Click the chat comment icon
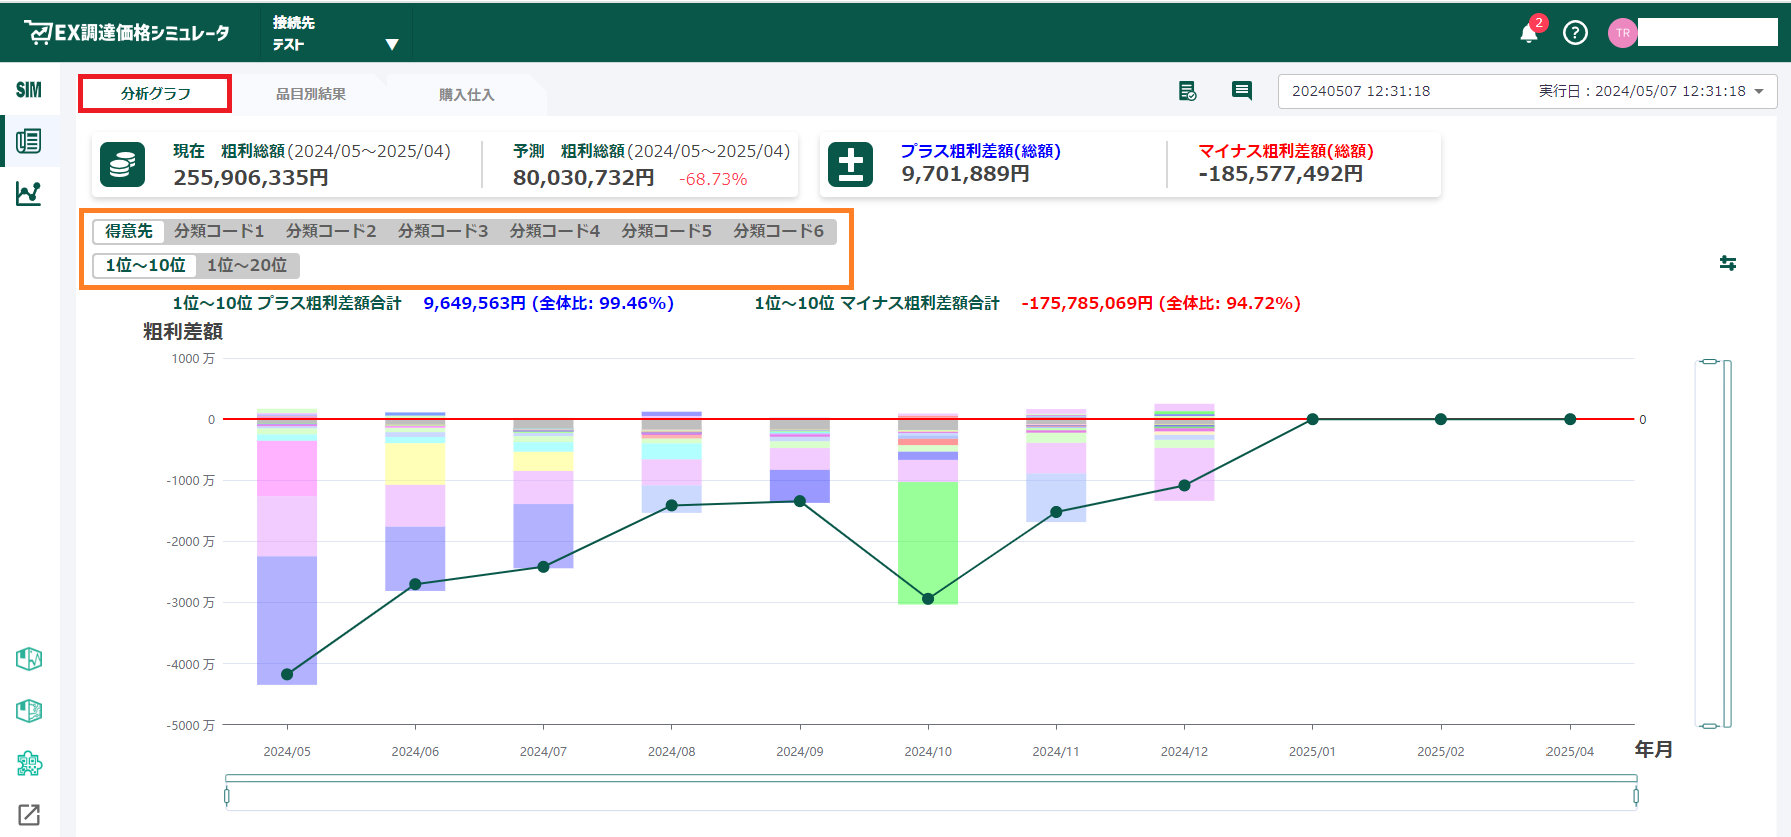This screenshot has height=837, width=1791. [x=1242, y=91]
